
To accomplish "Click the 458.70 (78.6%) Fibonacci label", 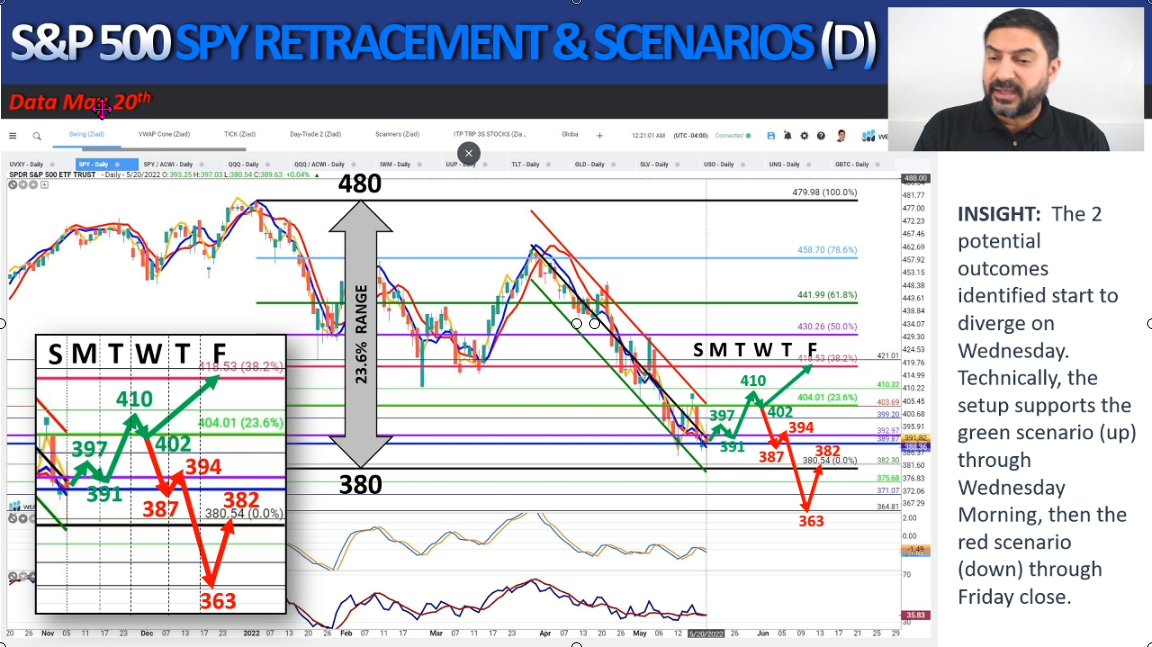I will click(x=827, y=250).
